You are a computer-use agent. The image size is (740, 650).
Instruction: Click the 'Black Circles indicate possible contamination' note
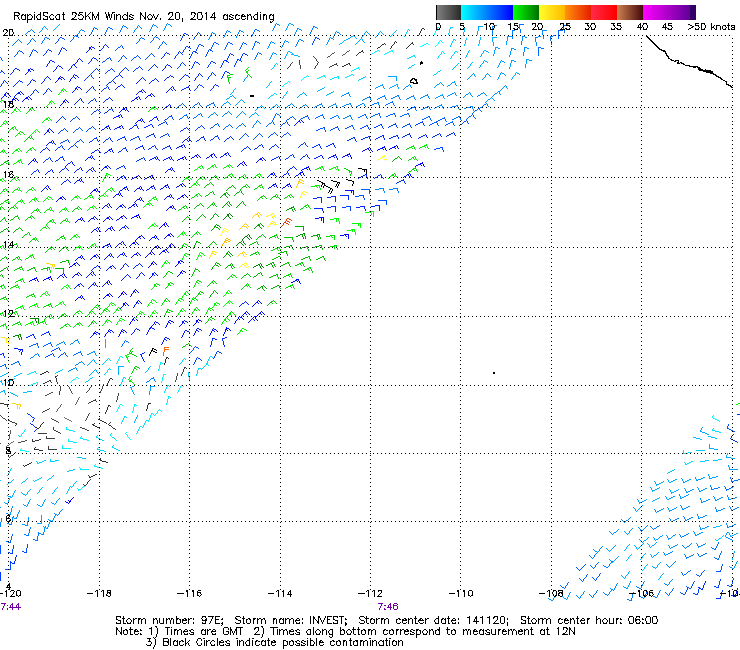click(x=283, y=642)
